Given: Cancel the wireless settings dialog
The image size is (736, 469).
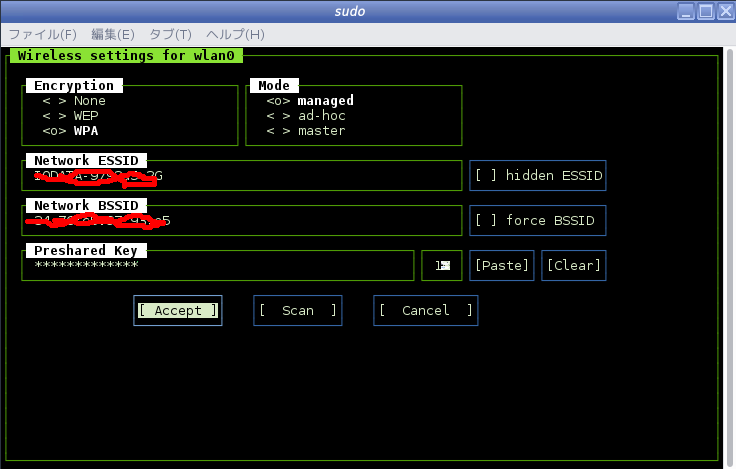Looking at the screenshot, I should (426, 311).
